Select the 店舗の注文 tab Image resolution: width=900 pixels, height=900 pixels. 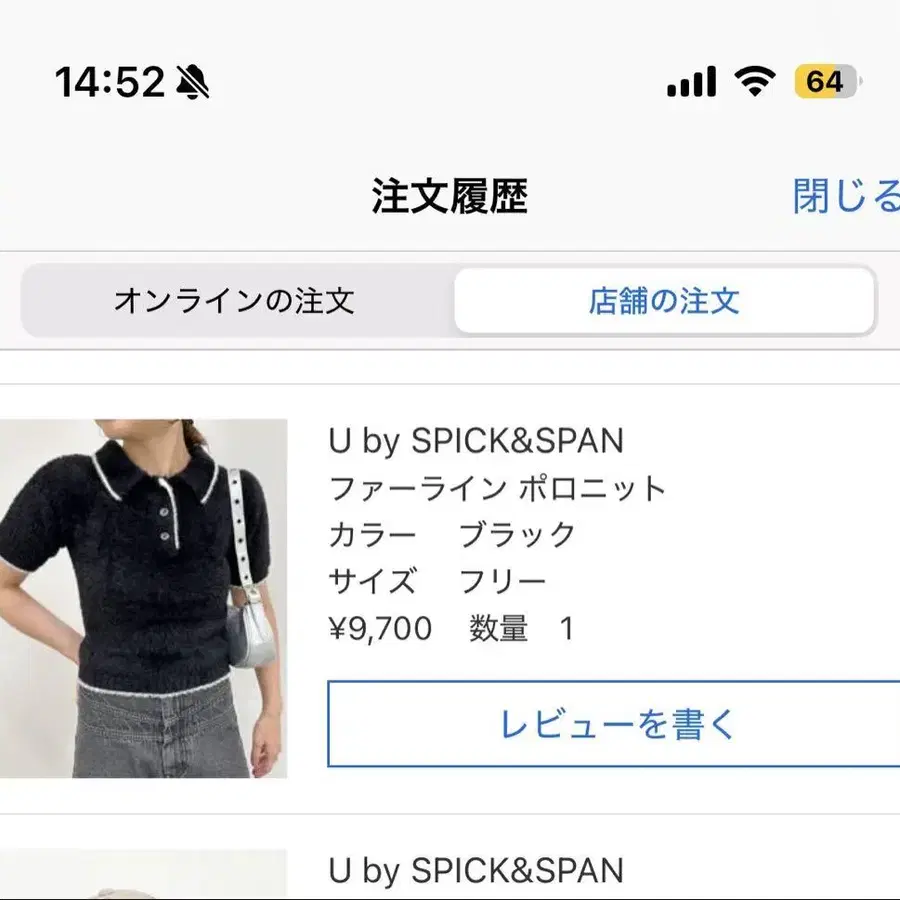[x=664, y=301]
